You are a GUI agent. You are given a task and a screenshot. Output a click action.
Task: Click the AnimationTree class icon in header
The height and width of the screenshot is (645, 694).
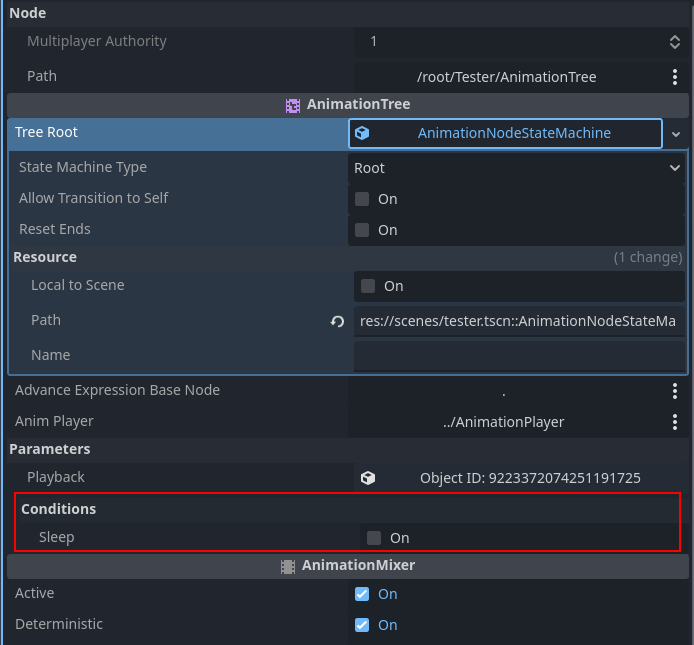pyautogui.click(x=293, y=105)
